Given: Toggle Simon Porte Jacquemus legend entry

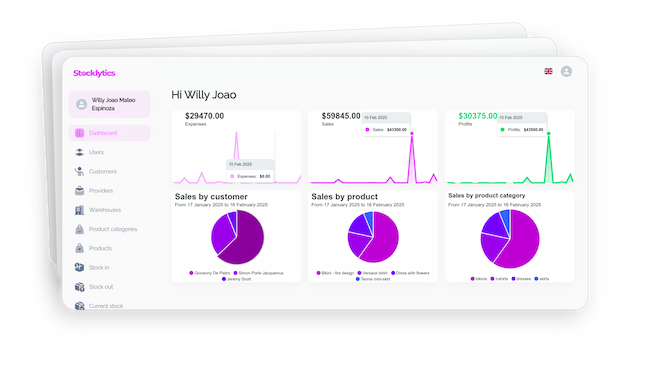Looking at the screenshot, I should point(258,273).
